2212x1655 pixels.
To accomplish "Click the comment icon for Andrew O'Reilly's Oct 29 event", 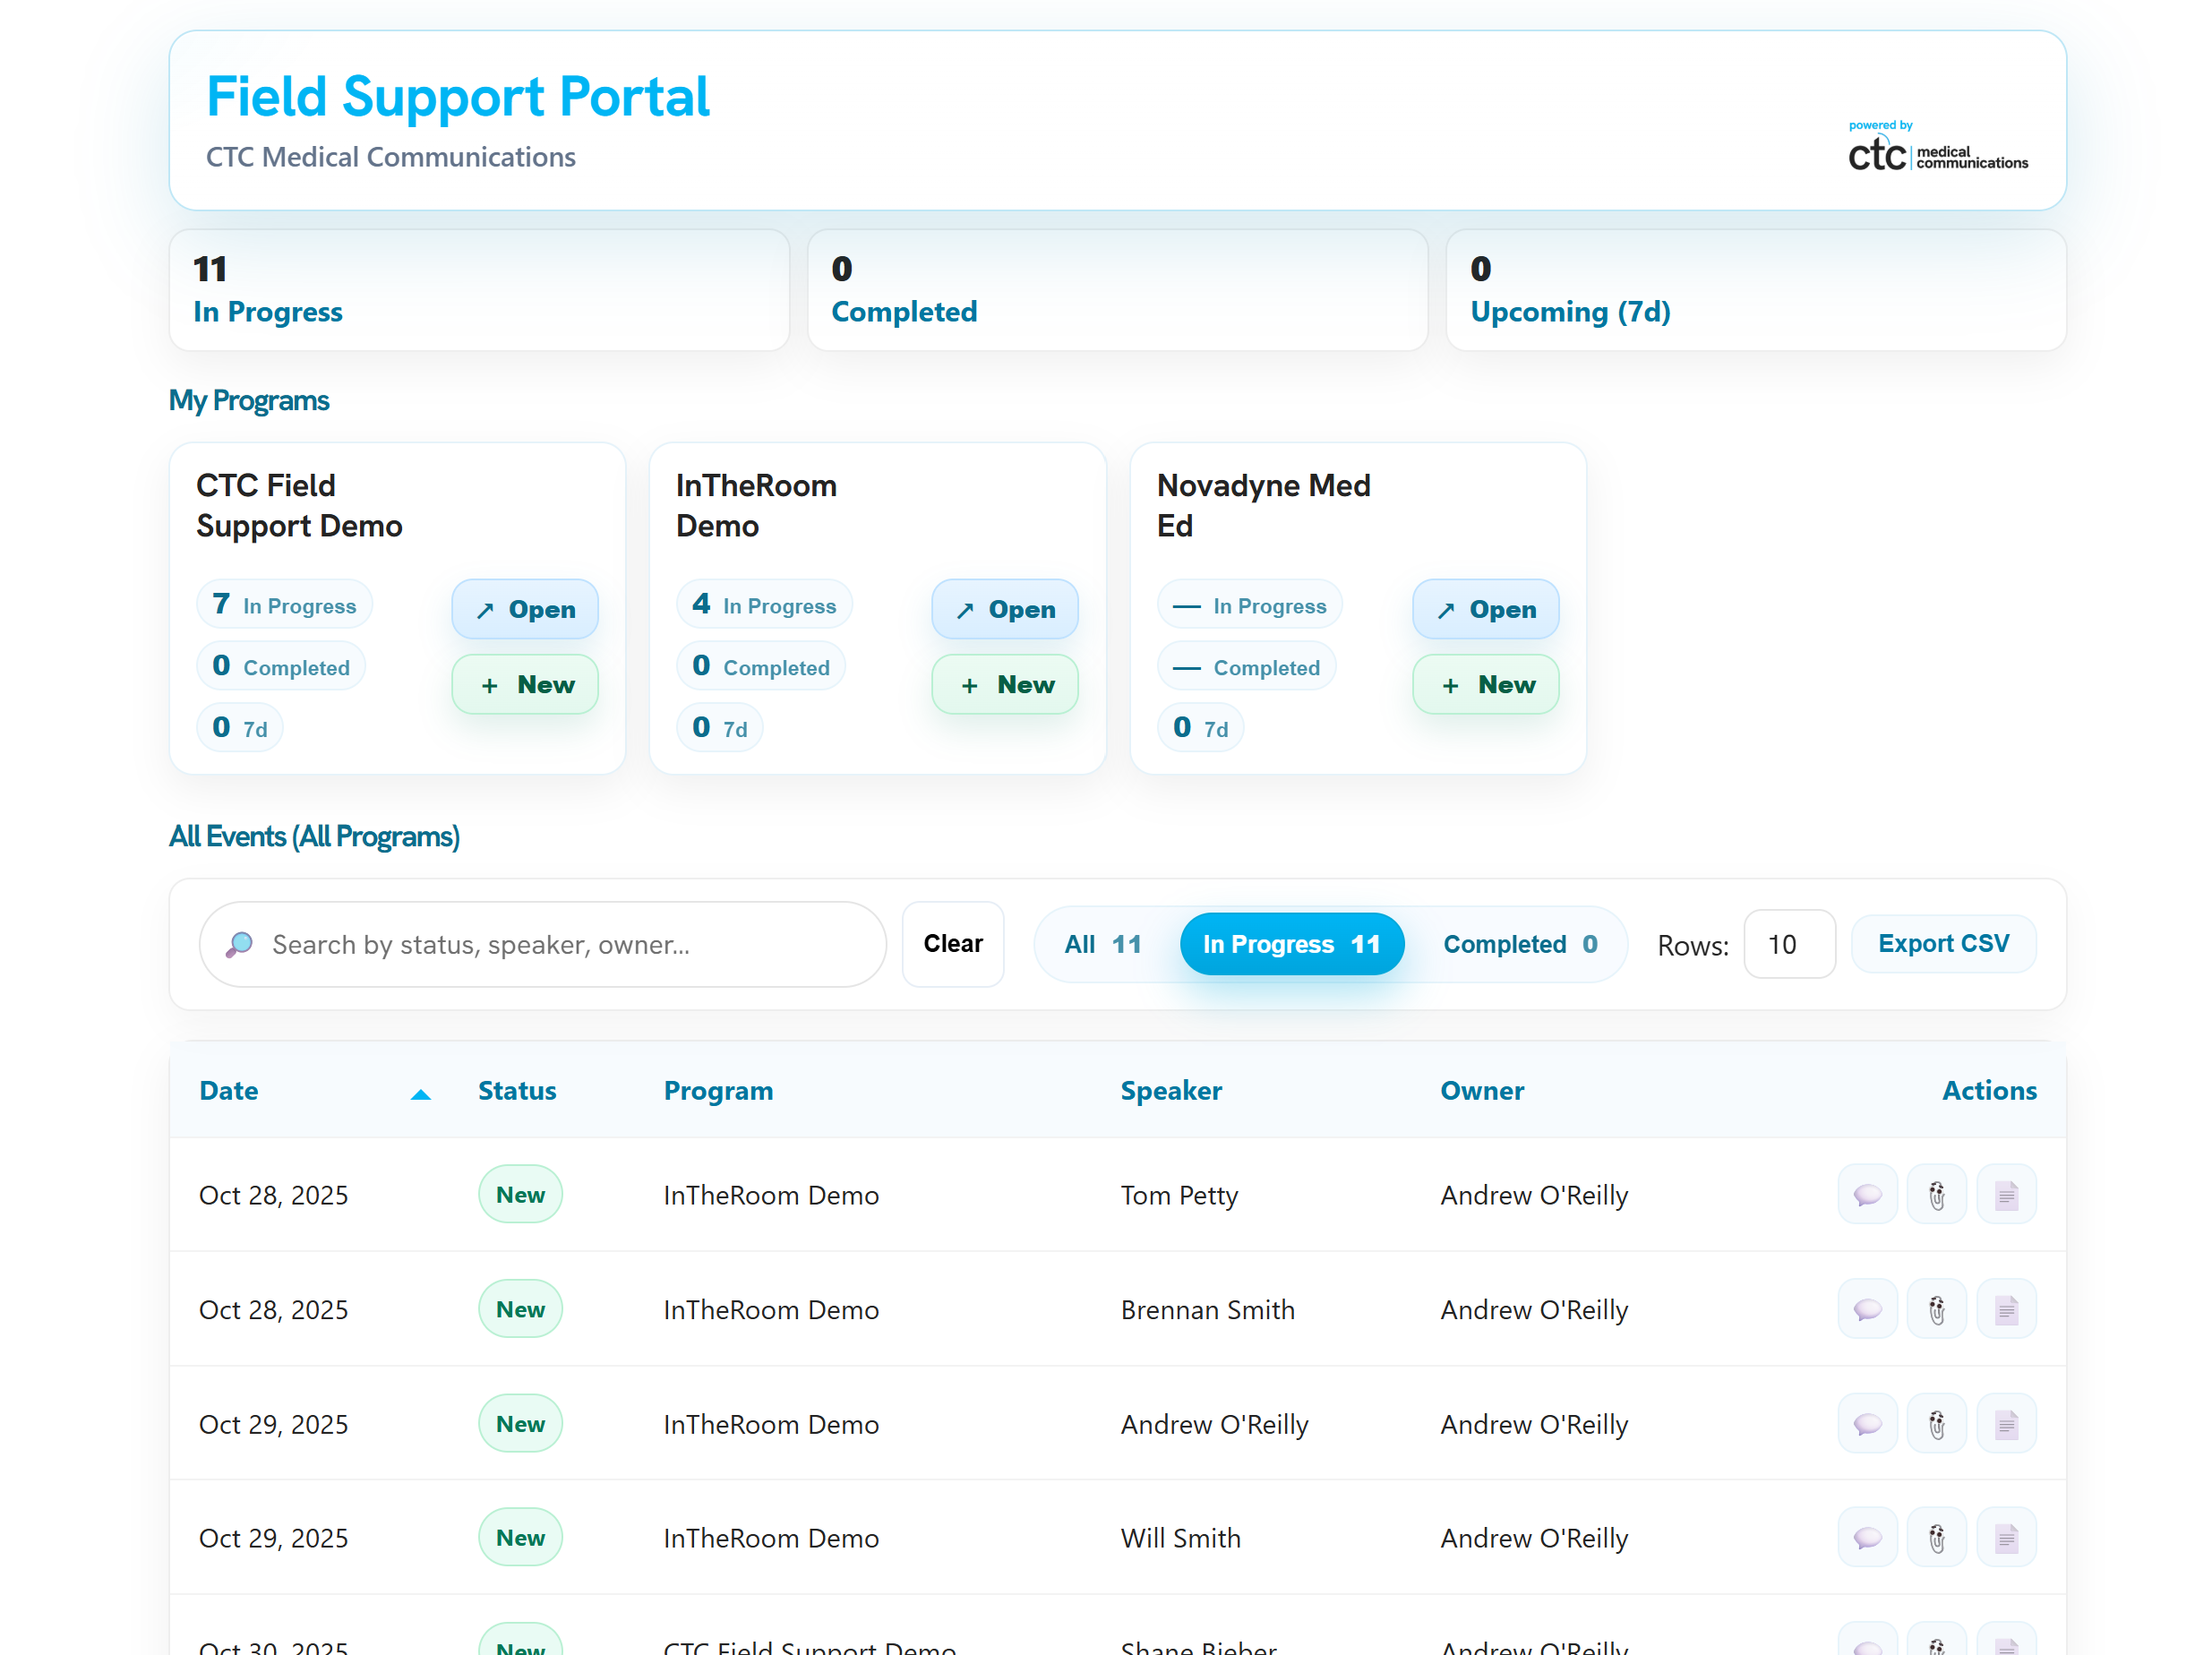I will (1866, 1423).
